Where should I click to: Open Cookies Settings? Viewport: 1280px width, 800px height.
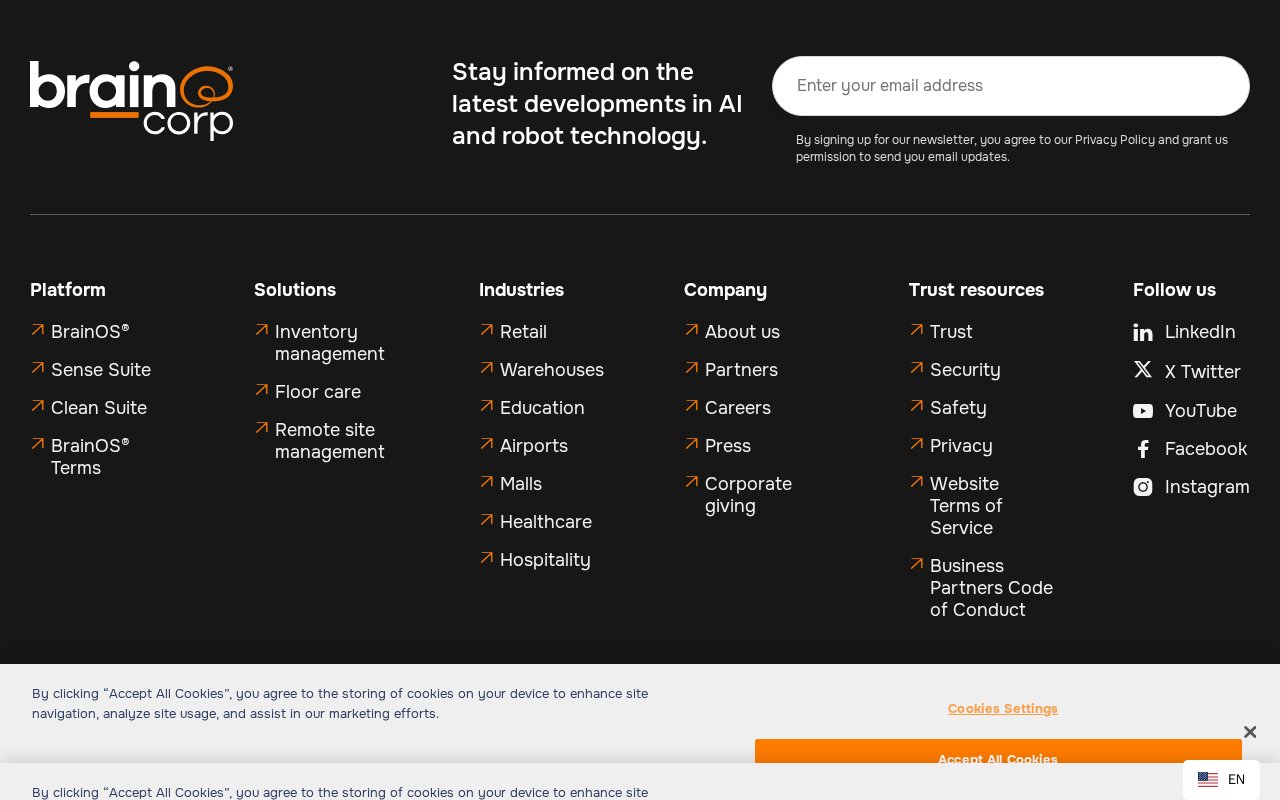[1003, 708]
